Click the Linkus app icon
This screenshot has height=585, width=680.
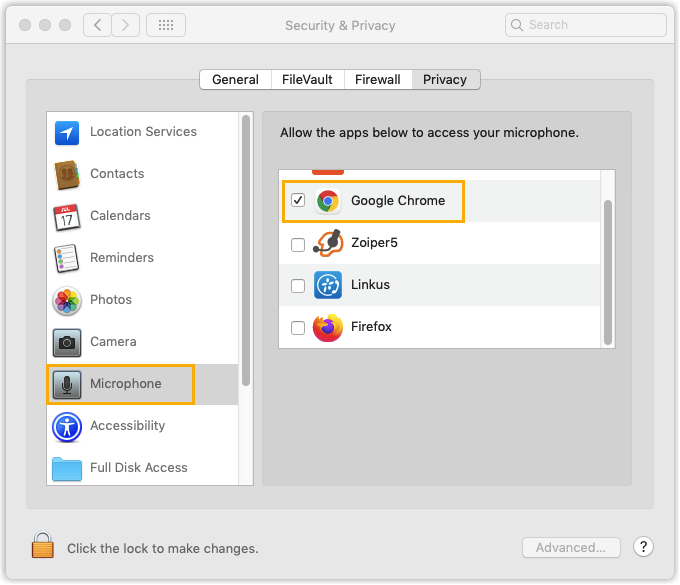327,285
